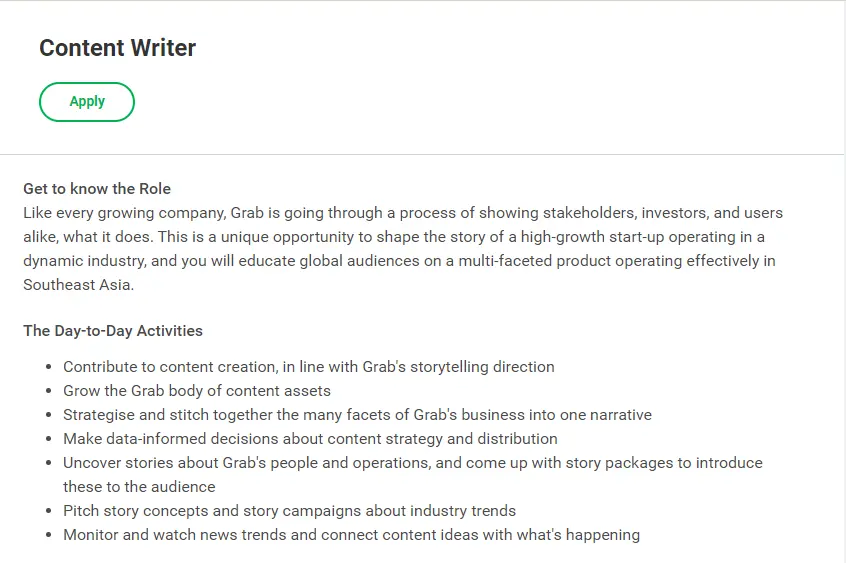Click the "Monitor and watch news trends" bullet

pyautogui.click(x=351, y=535)
